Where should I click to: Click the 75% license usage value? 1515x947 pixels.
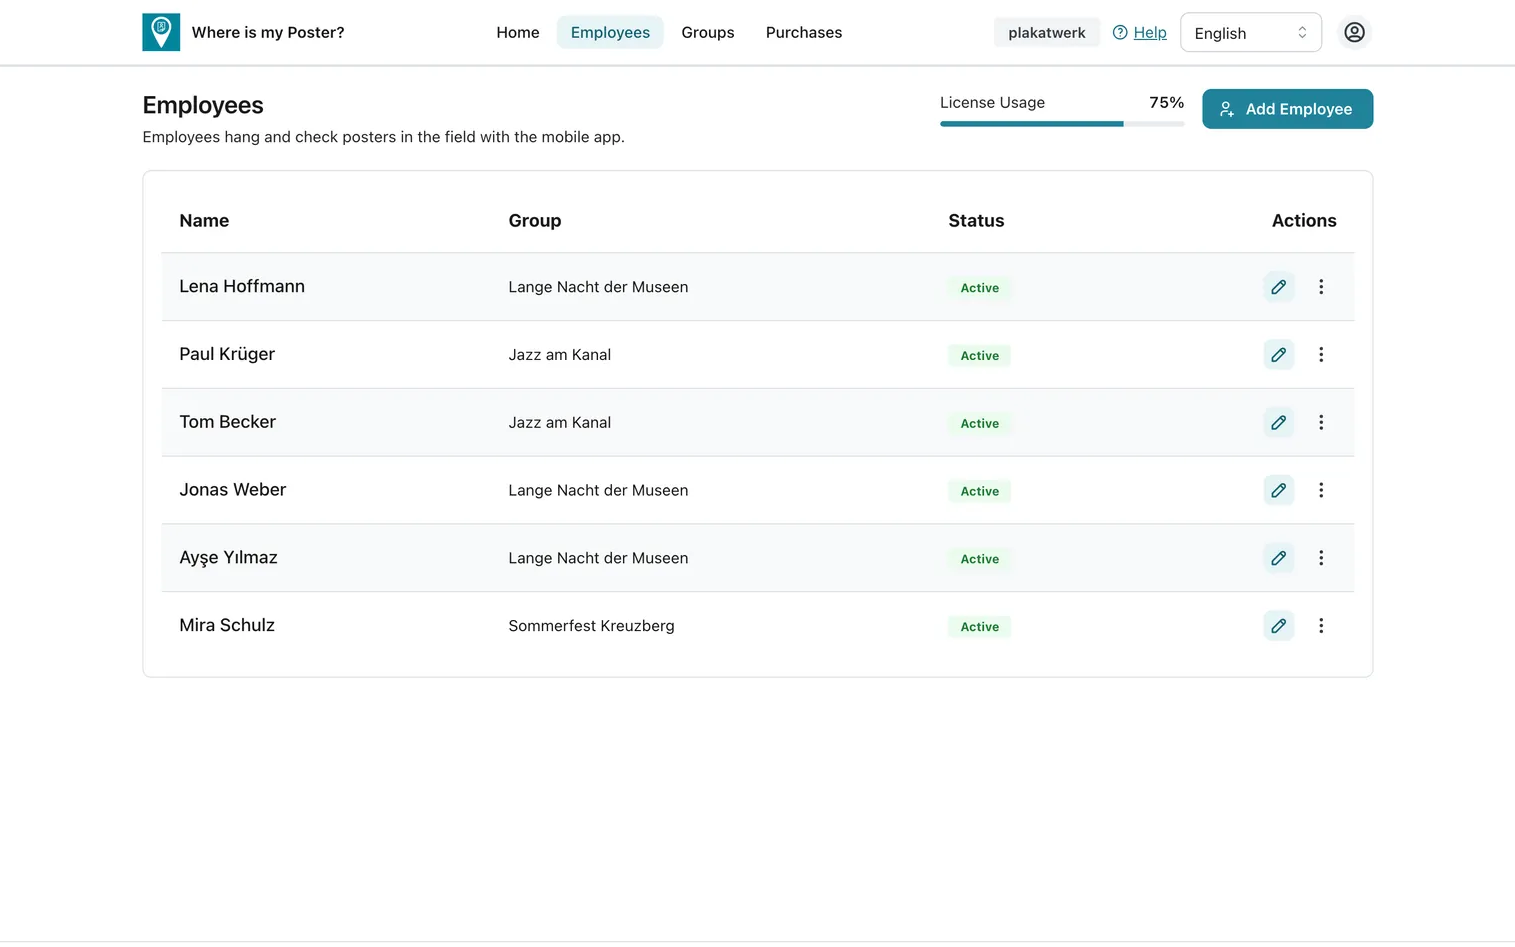pos(1166,103)
